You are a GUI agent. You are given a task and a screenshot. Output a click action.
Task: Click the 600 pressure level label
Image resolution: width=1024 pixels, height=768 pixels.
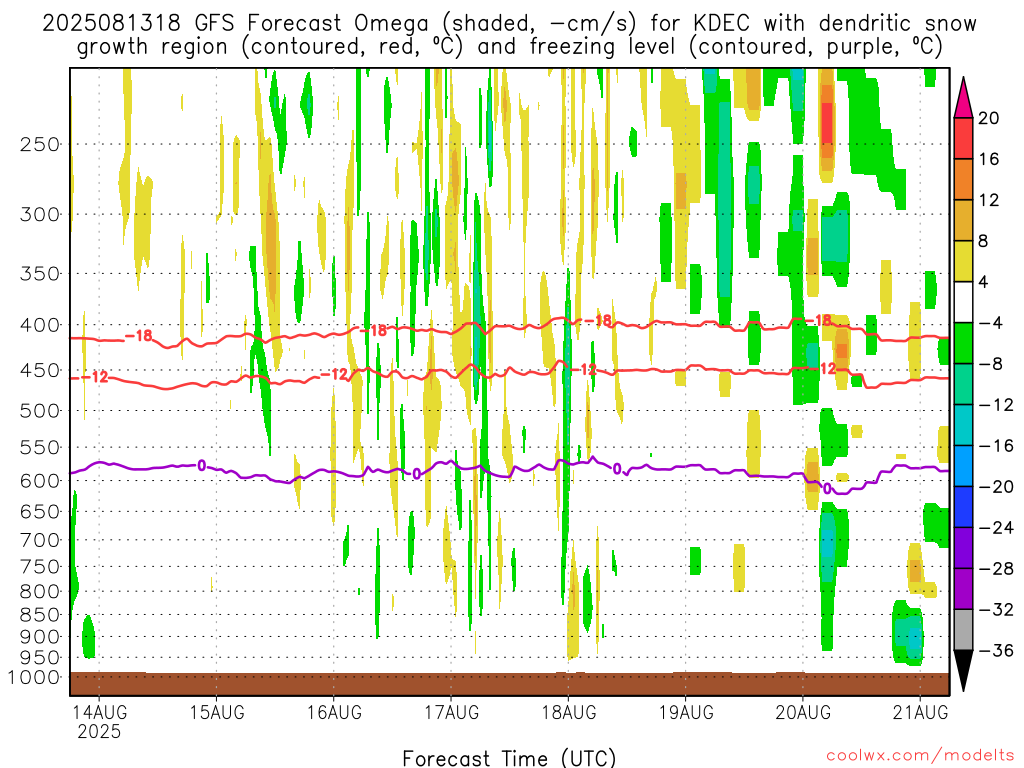coord(40,481)
